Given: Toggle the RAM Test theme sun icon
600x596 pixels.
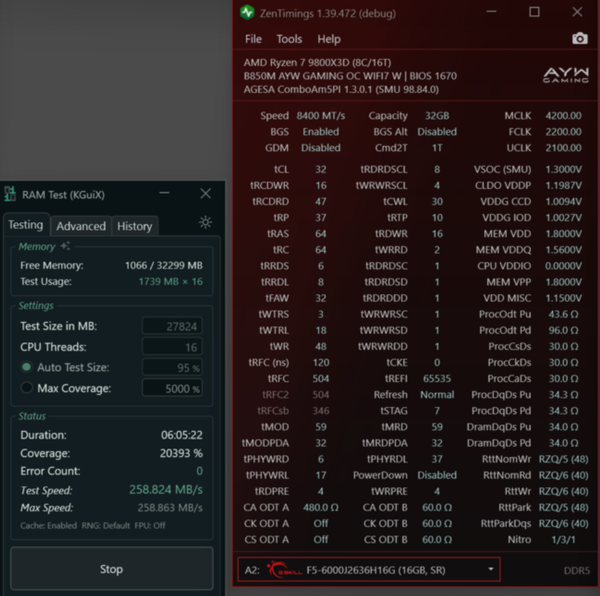Looking at the screenshot, I should tap(205, 222).
